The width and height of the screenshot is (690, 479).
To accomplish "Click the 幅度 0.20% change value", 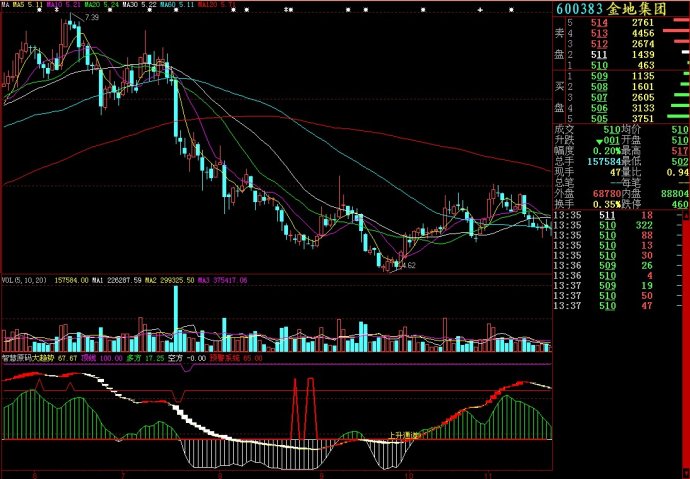I will click(x=606, y=151).
